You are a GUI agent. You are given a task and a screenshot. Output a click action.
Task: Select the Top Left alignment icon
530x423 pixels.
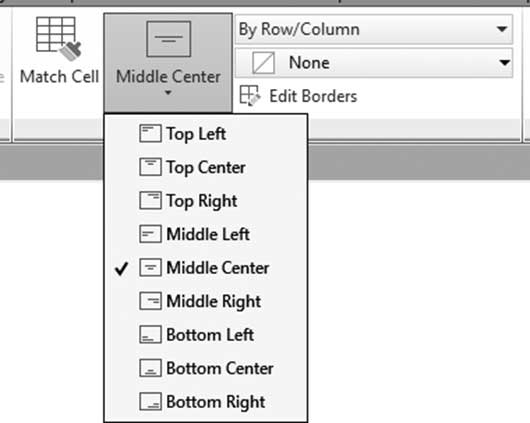[x=150, y=134]
